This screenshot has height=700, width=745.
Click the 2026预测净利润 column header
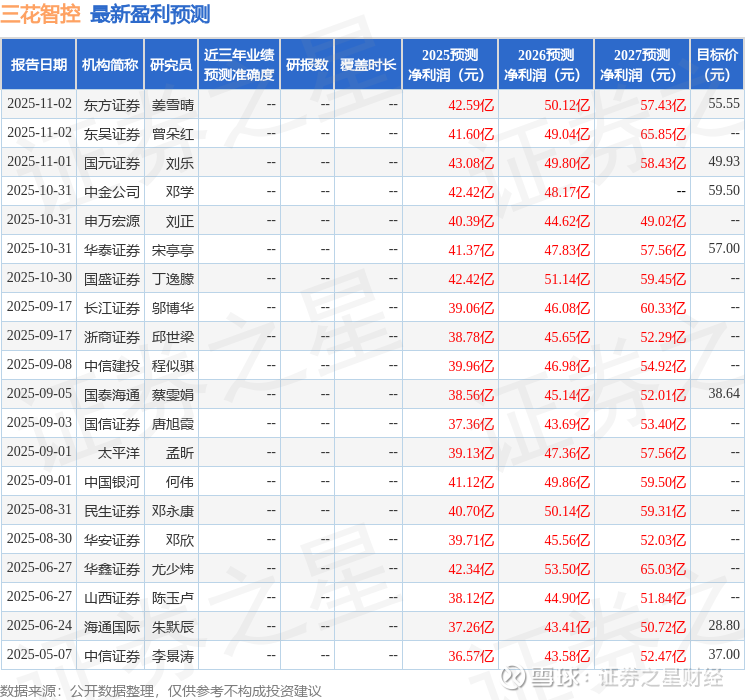point(546,65)
